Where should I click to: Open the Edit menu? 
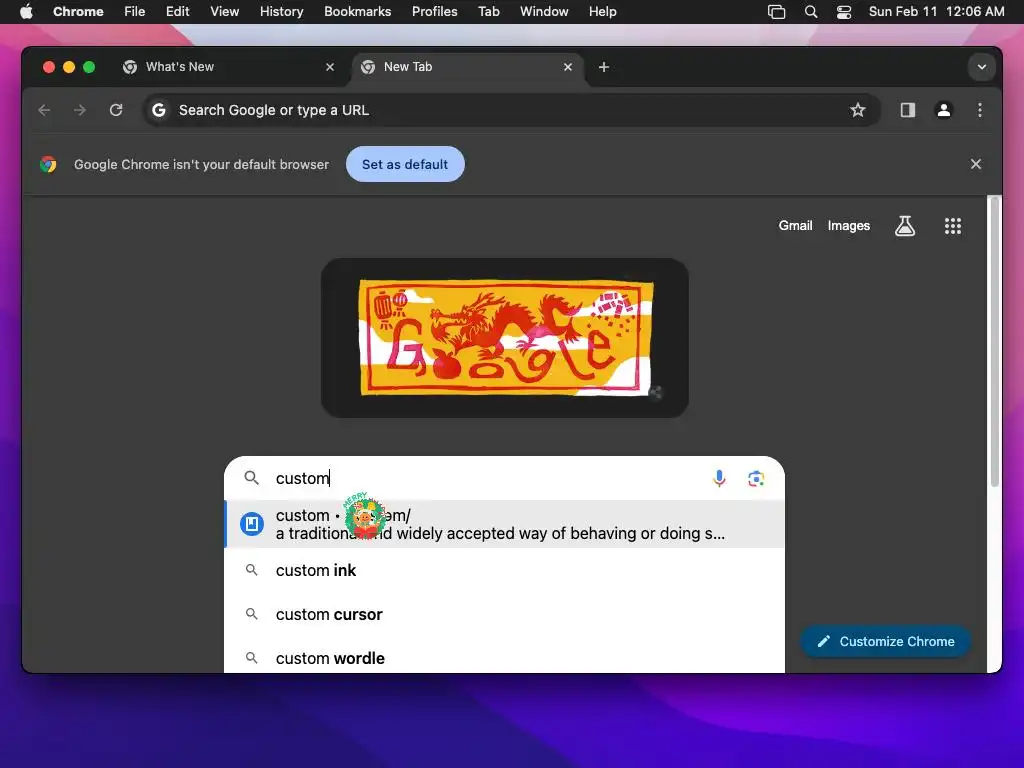[177, 12]
